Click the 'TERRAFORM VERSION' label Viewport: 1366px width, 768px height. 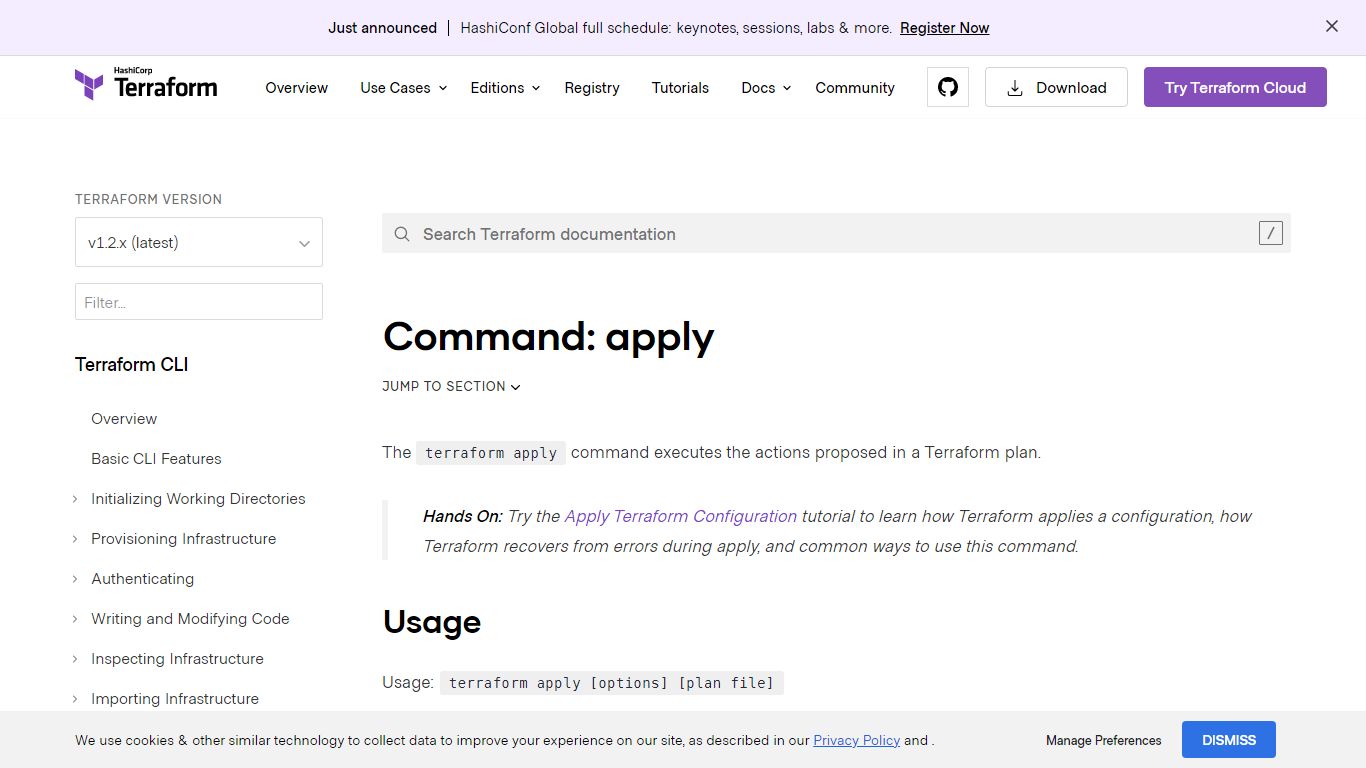148,199
